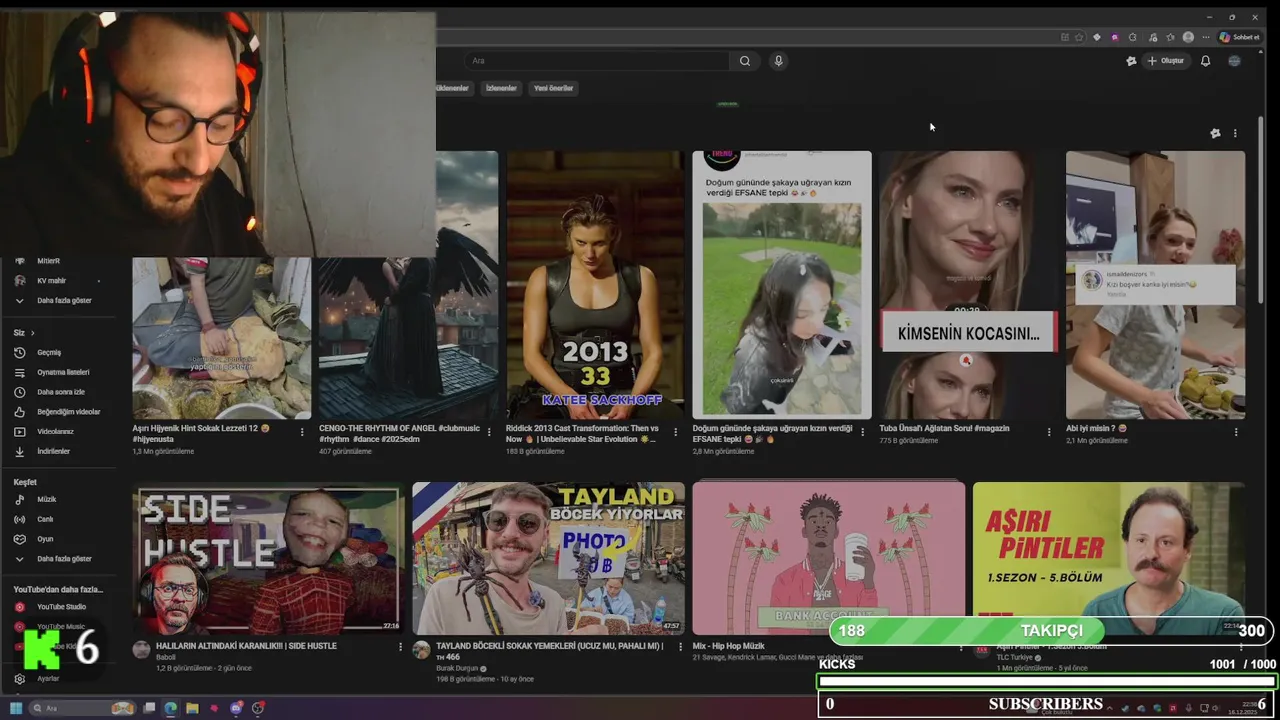Open browser settings ellipsis menu

[x=1206, y=37]
